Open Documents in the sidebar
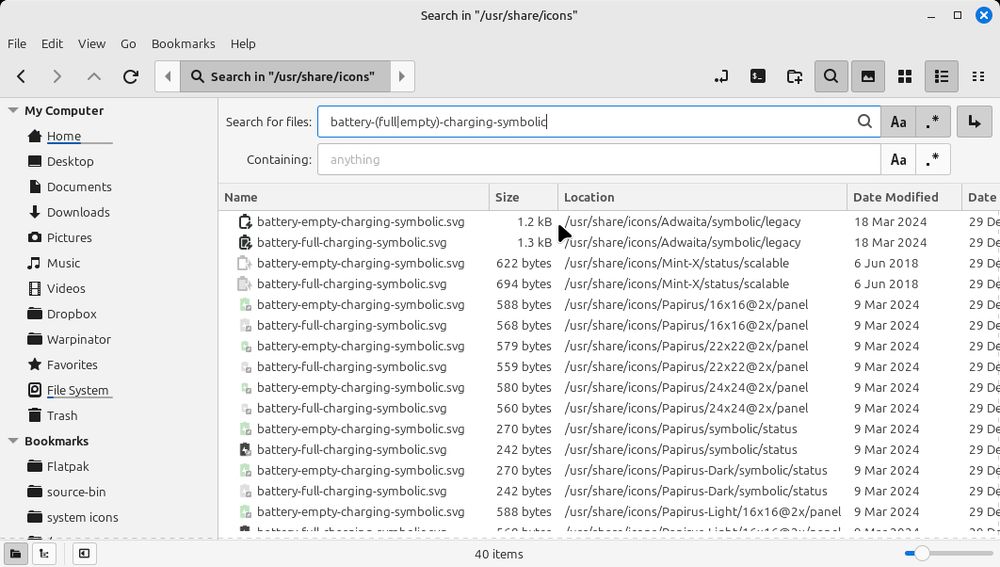The image size is (1000, 567). point(79,187)
